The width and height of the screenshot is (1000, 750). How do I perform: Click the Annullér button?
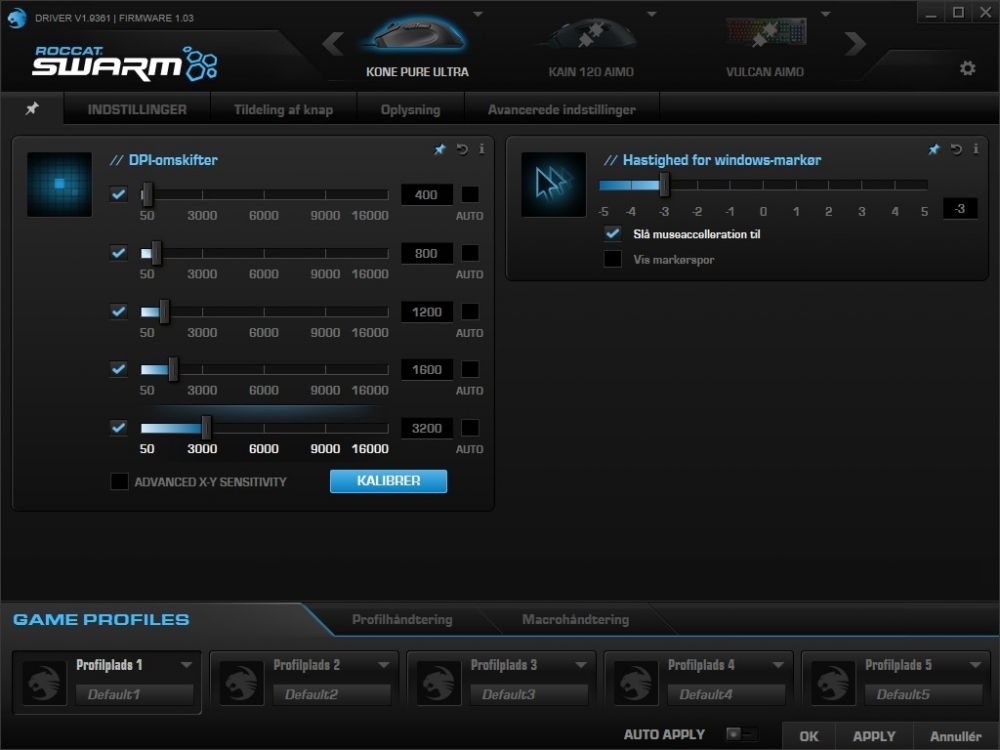955,736
